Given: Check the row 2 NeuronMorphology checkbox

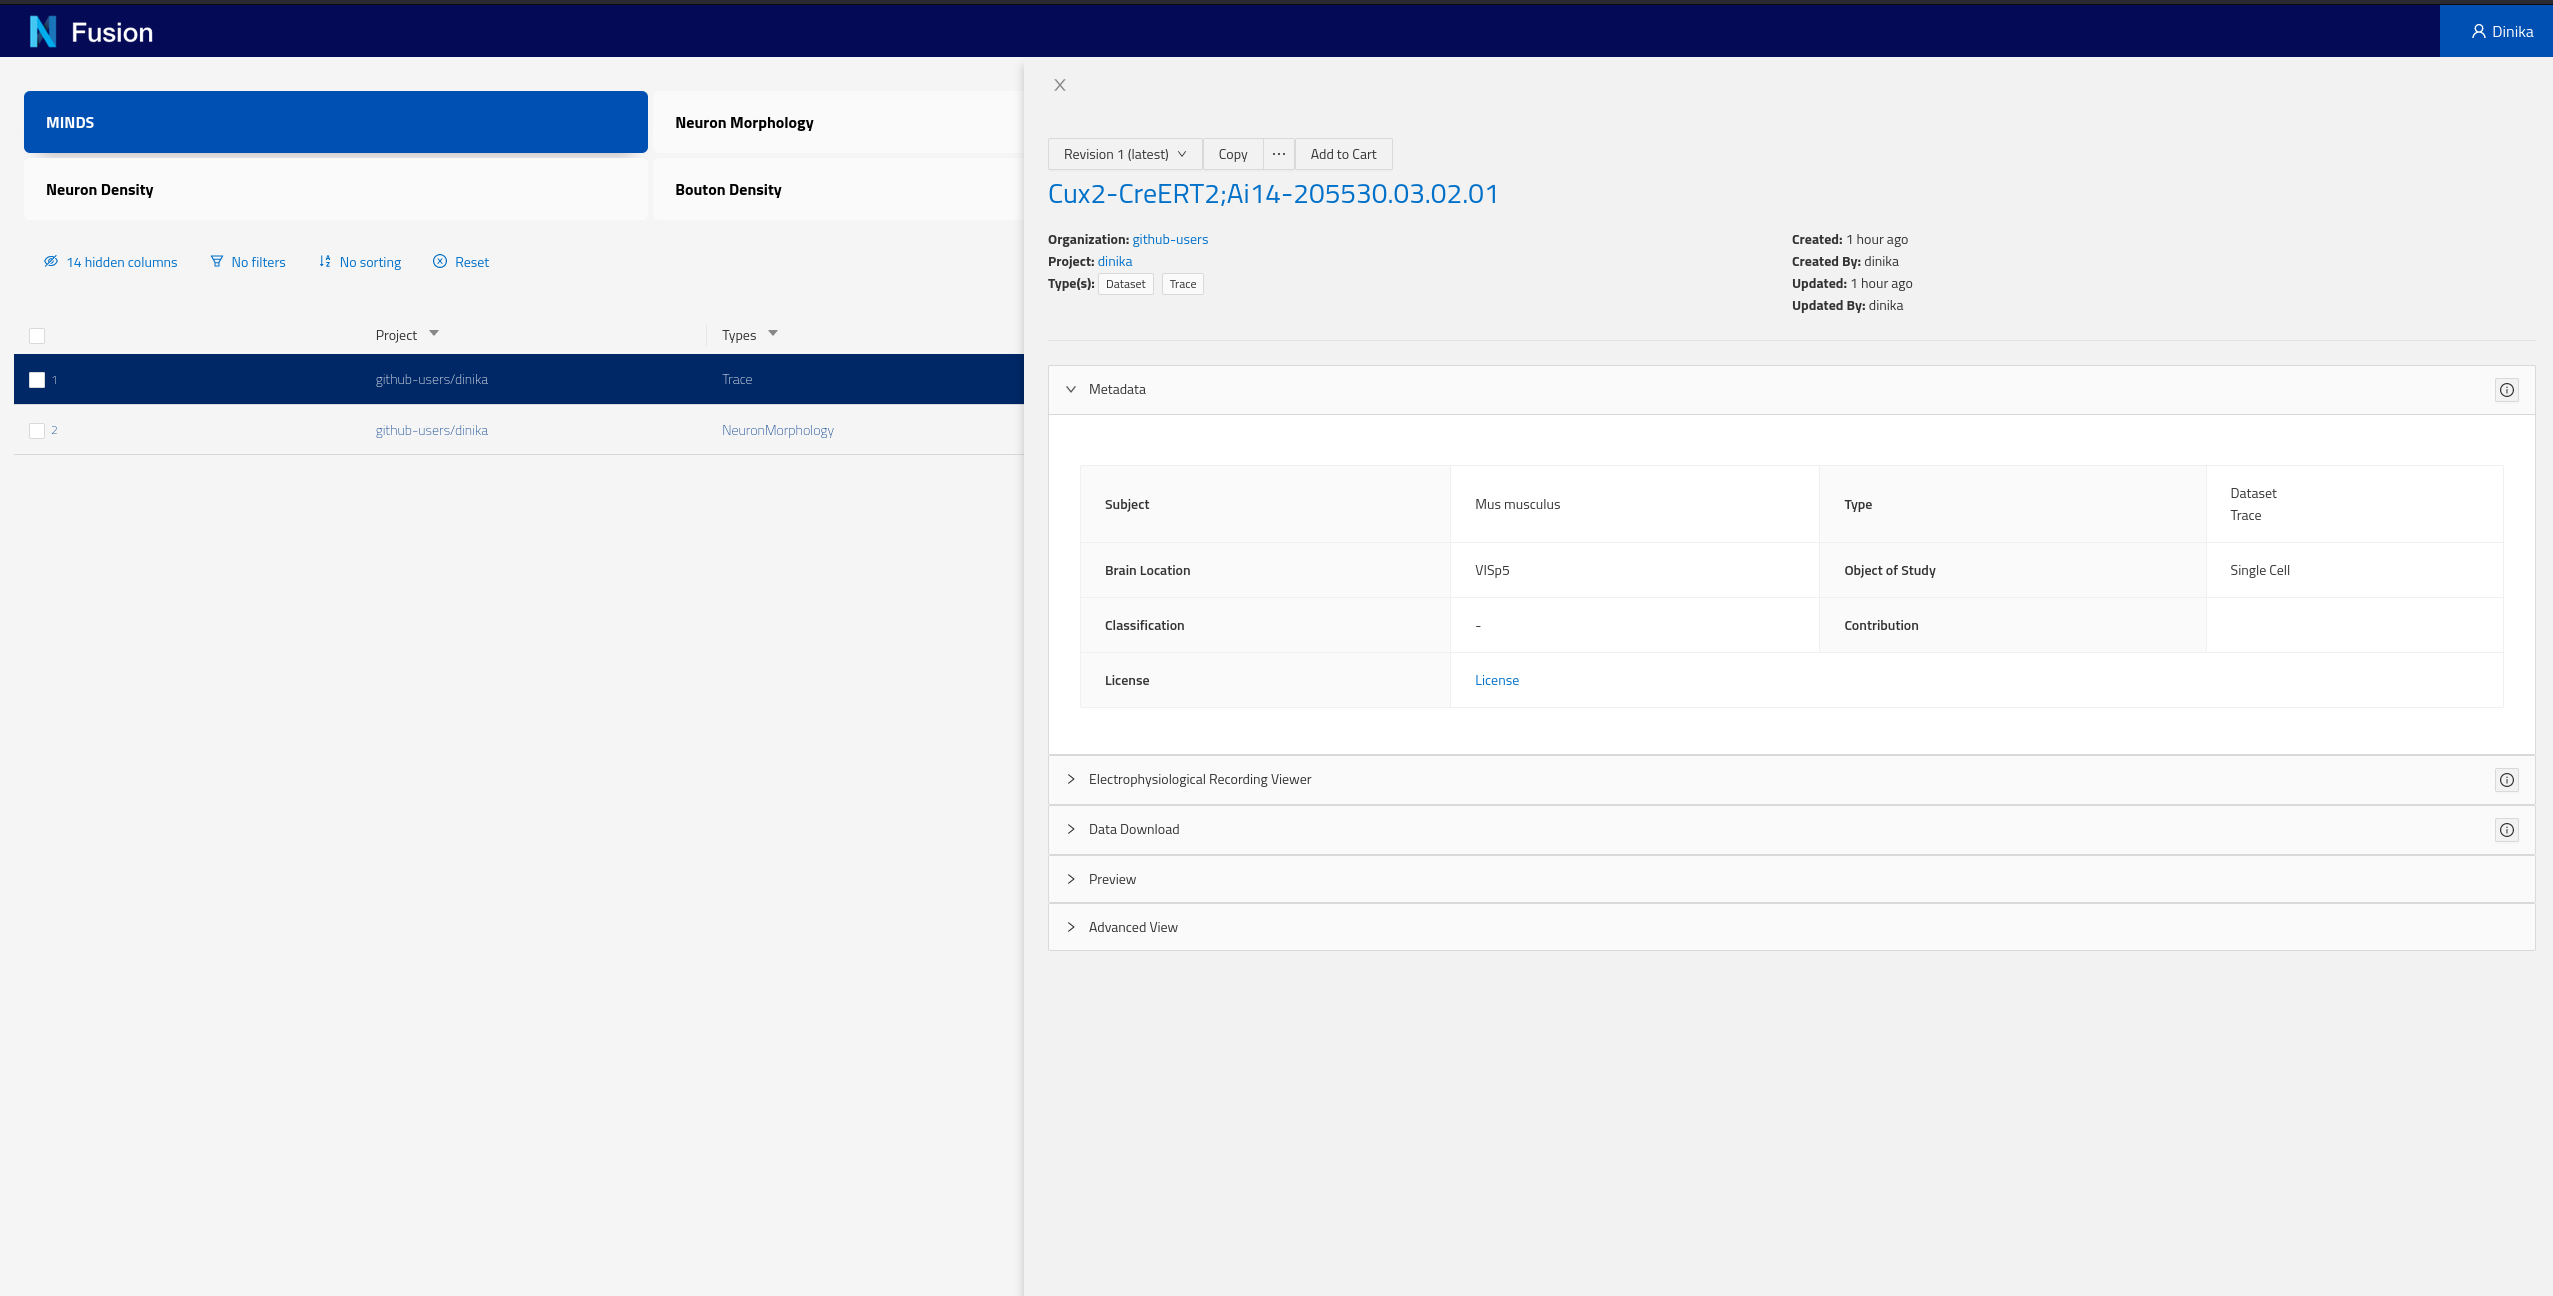Looking at the screenshot, I should [x=37, y=431].
